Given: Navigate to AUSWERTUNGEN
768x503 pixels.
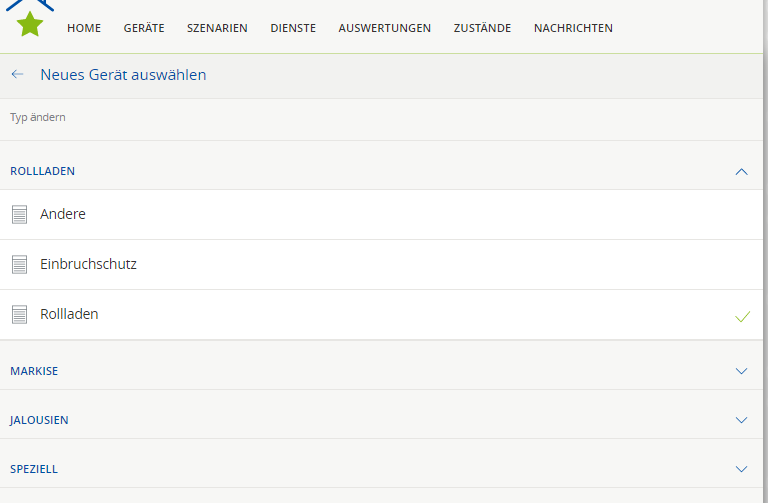Looking at the screenshot, I should coord(385,28).
